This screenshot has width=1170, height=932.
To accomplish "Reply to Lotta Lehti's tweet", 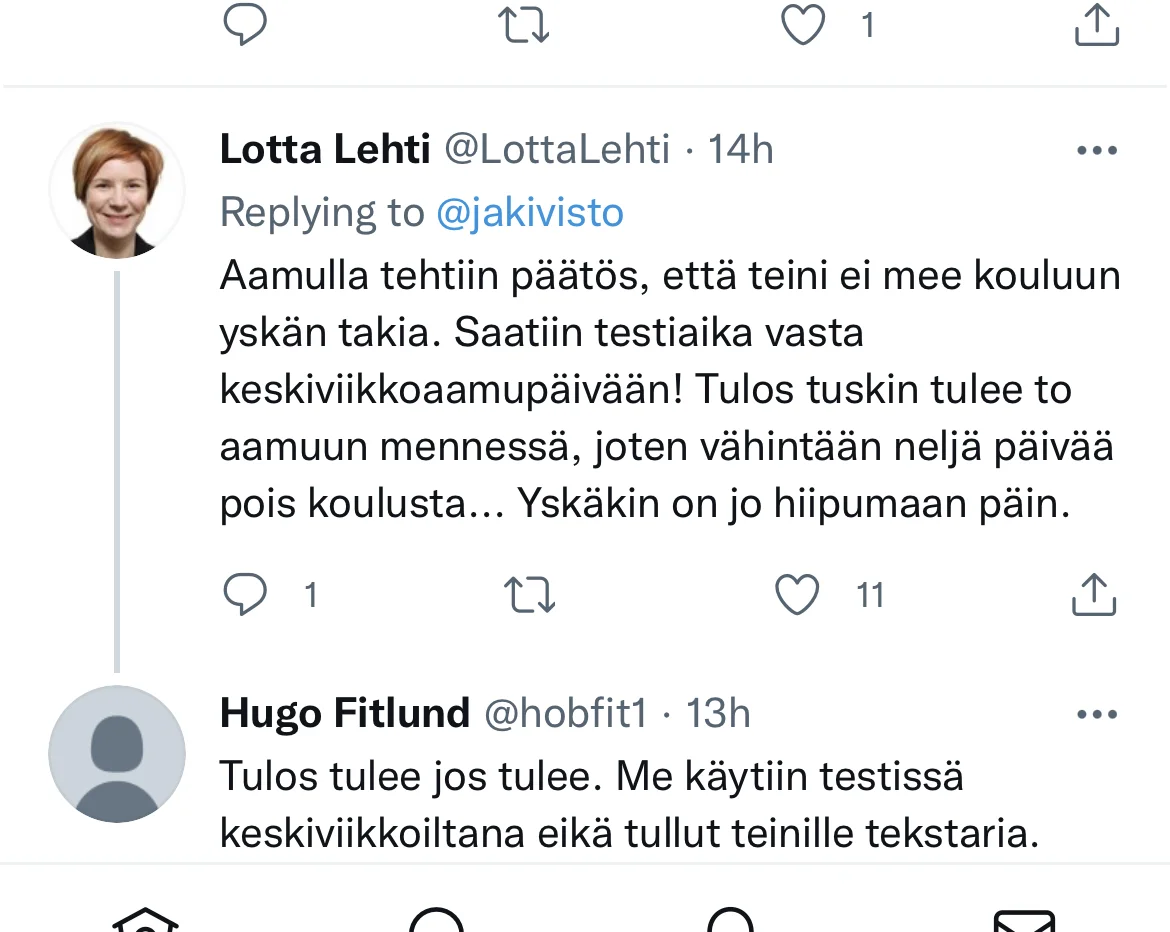I will coord(244,596).
